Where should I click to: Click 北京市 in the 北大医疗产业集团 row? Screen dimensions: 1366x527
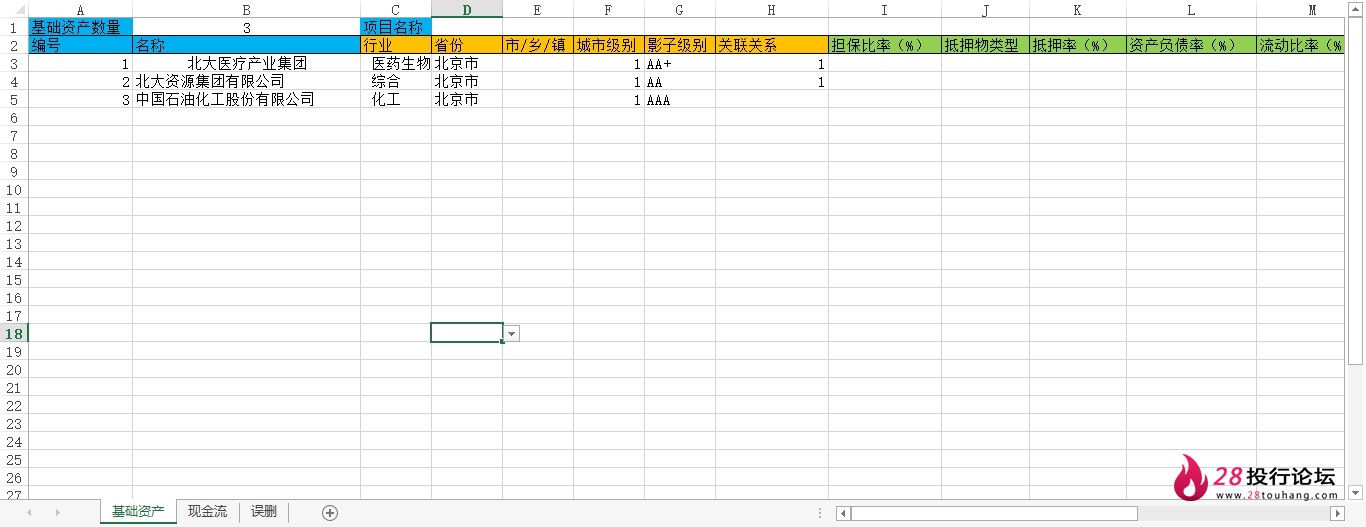[x=467, y=63]
